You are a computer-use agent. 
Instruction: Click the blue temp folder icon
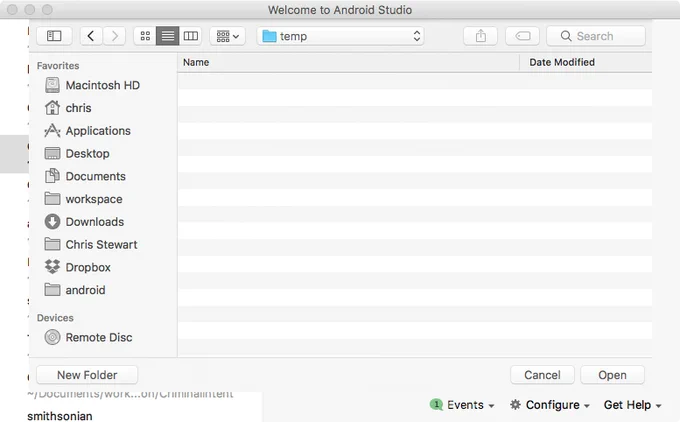click(x=269, y=36)
